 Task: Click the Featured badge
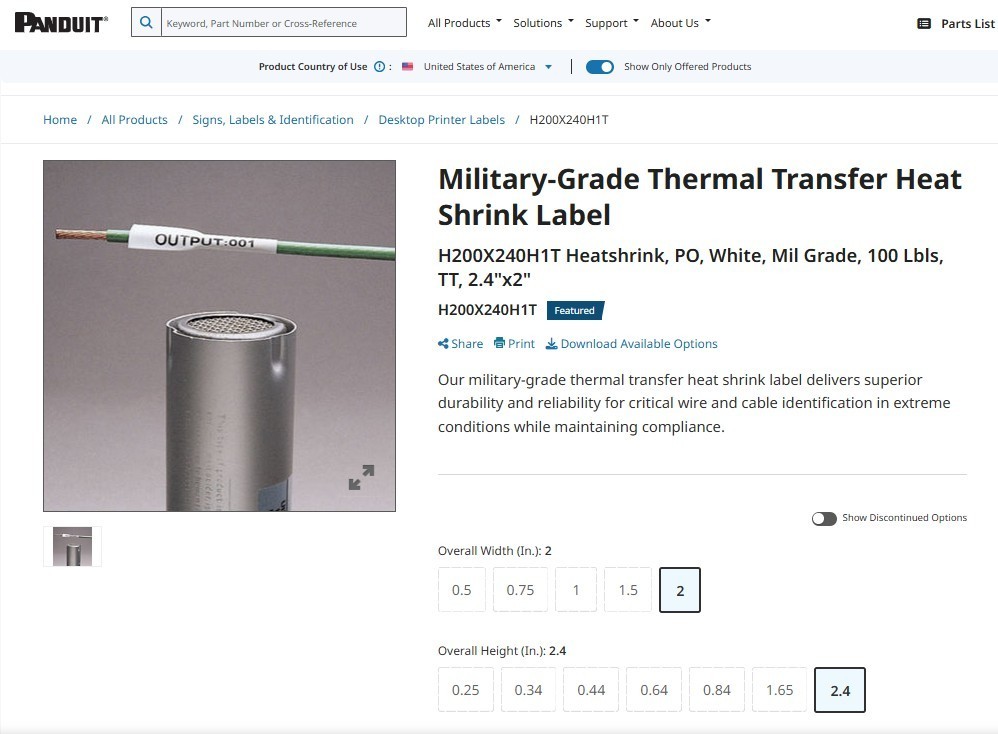pyautogui.click(x=575, y=311)
